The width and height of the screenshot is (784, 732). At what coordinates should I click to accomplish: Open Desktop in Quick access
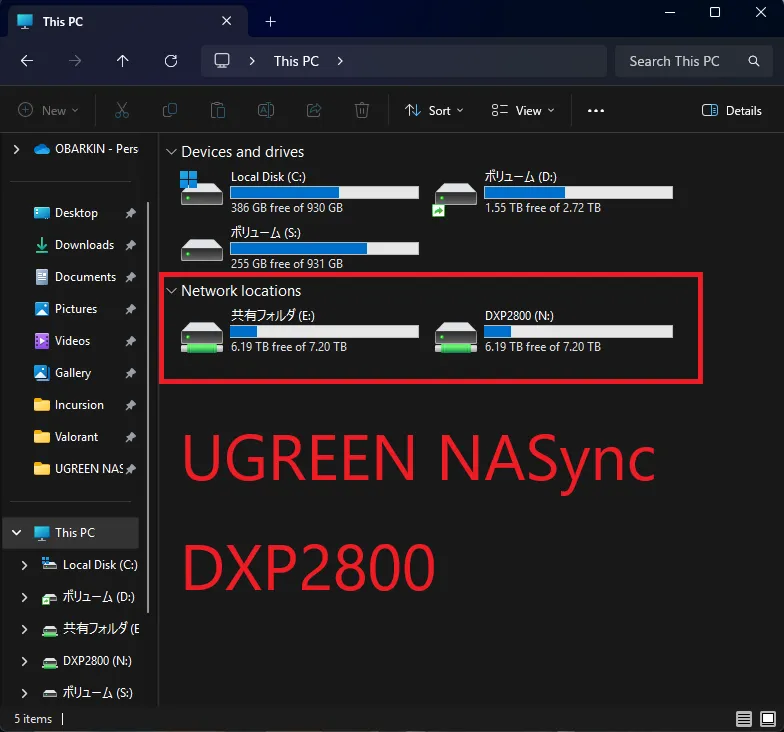click(x=76, y=213)
